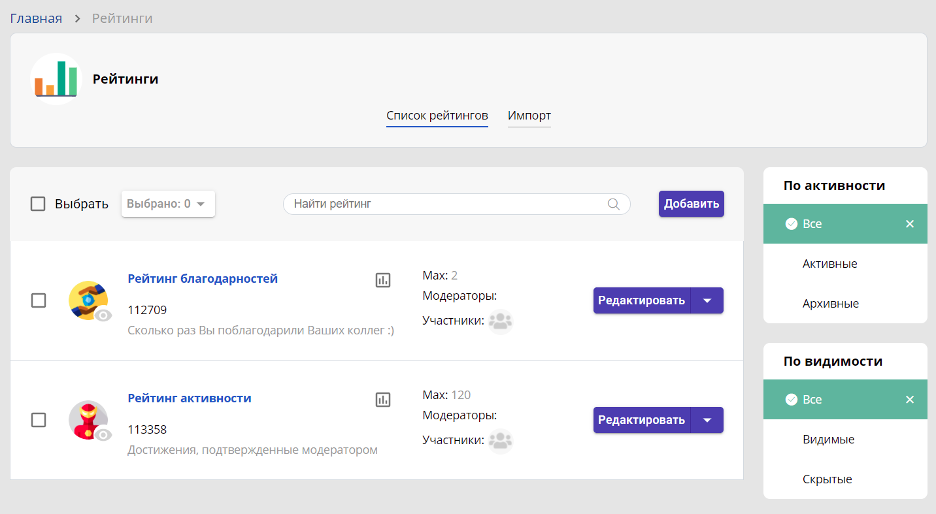Toggle the 'Выбрать' select-all checkbox

pos(38,204)
